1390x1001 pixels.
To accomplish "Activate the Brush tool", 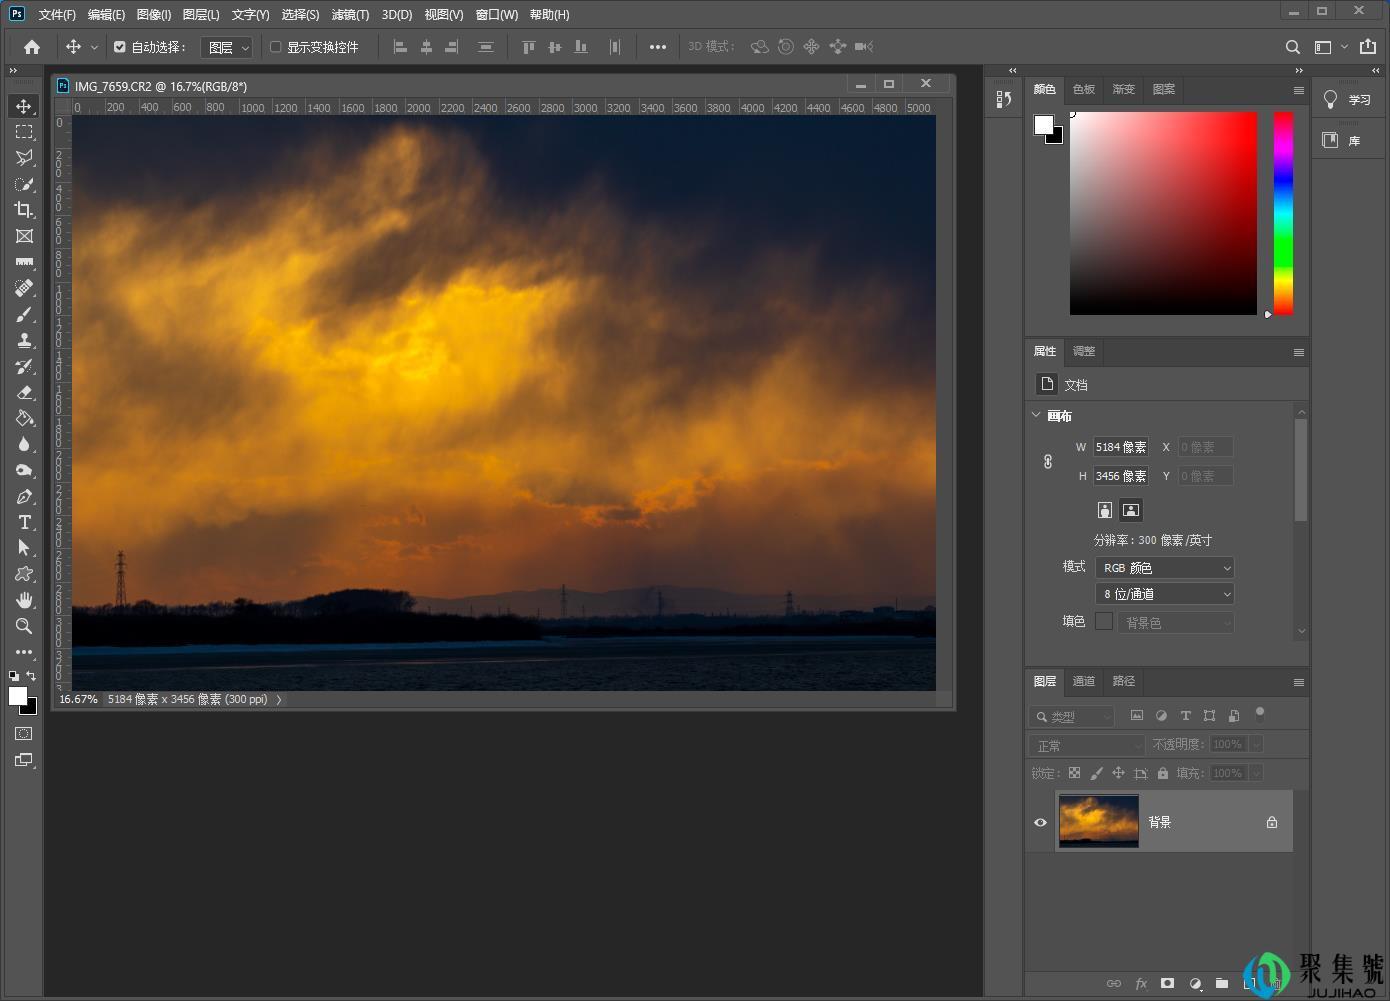I will click(24, 314).
